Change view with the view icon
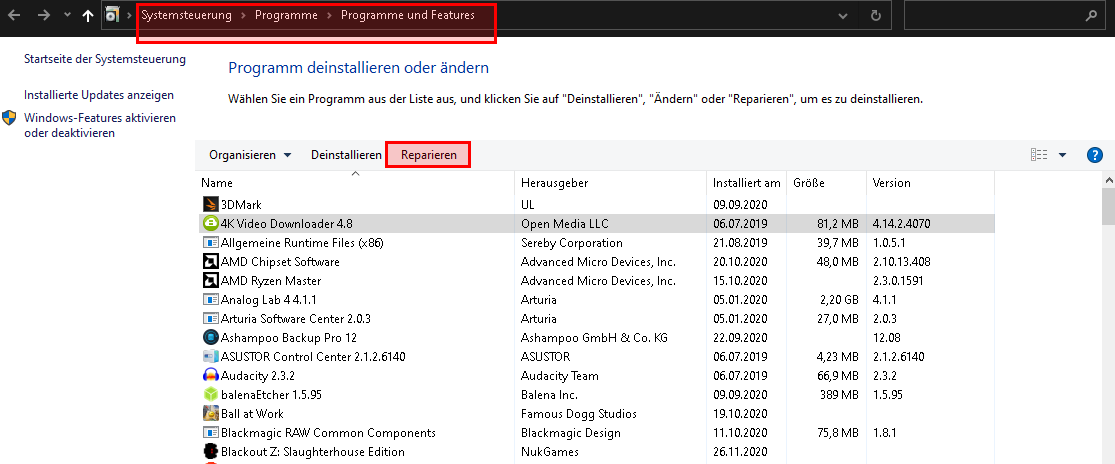Viewport: 1115px width, 464px height. [x=1039, y=155]
